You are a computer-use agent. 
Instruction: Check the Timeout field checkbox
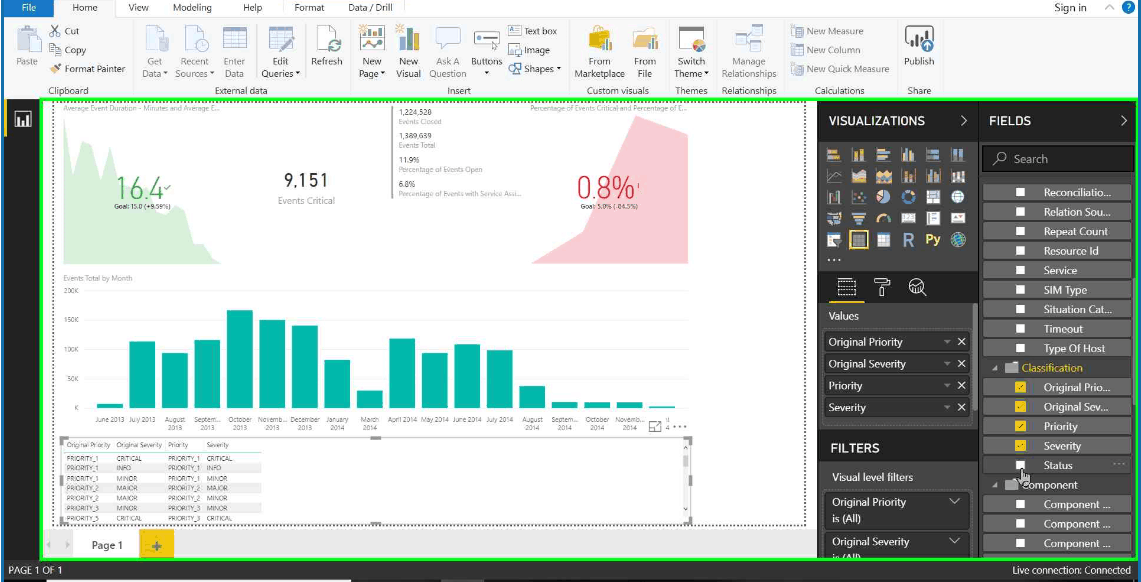[1020, 329]
